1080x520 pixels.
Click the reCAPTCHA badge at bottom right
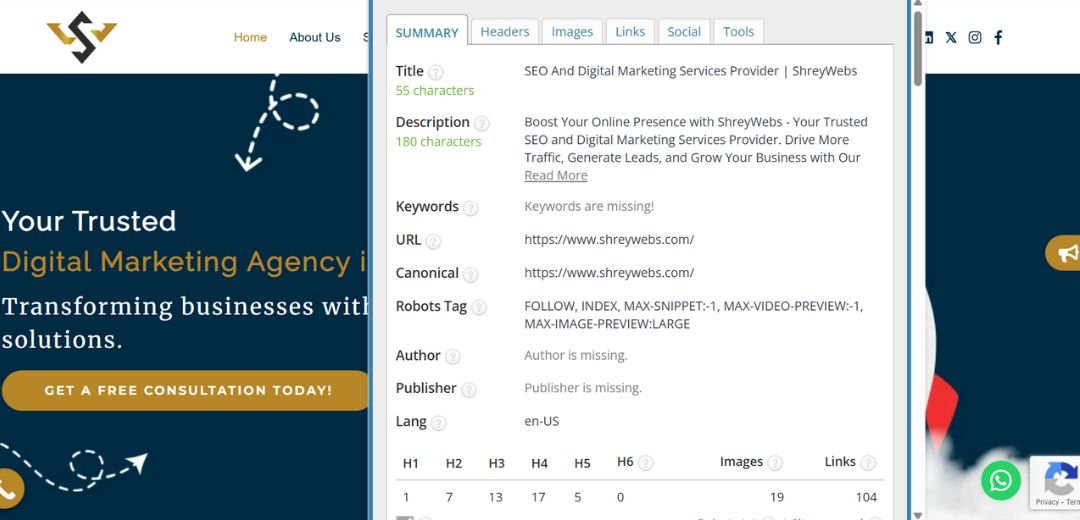pyautogui.click(x=1055, y=483)
